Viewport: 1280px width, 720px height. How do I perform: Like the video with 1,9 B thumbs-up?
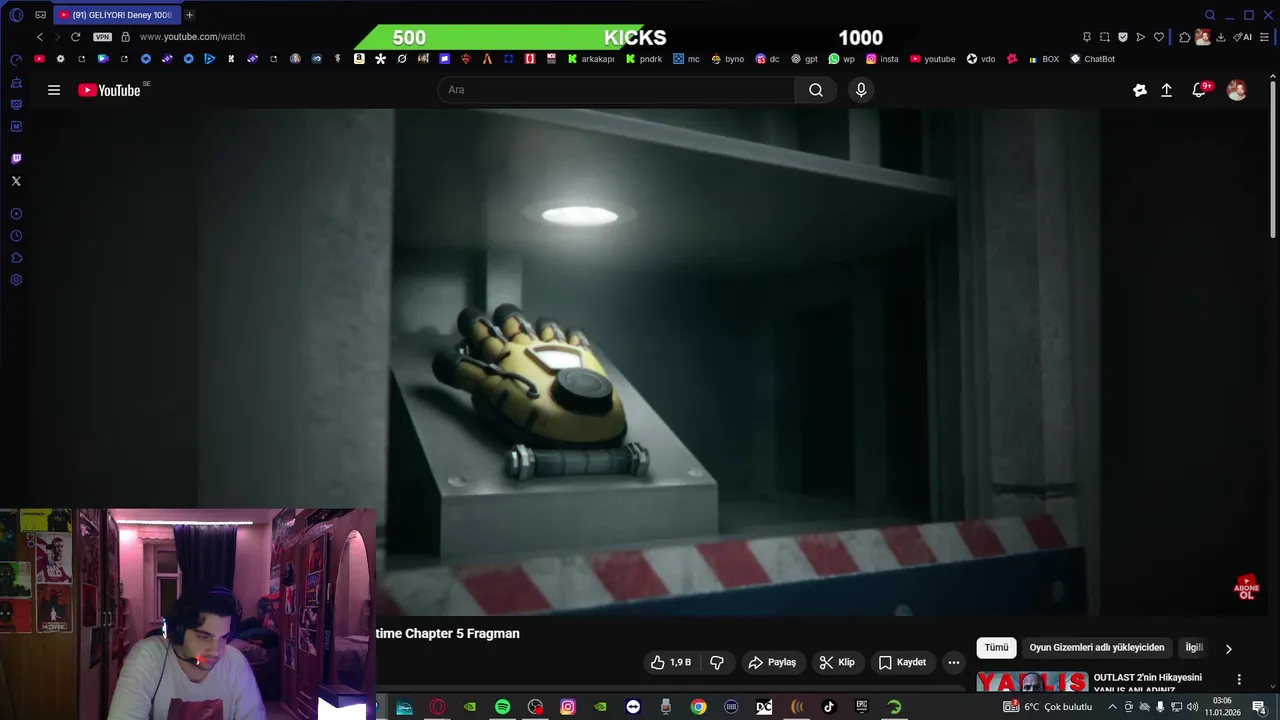[x=671, y=662]
